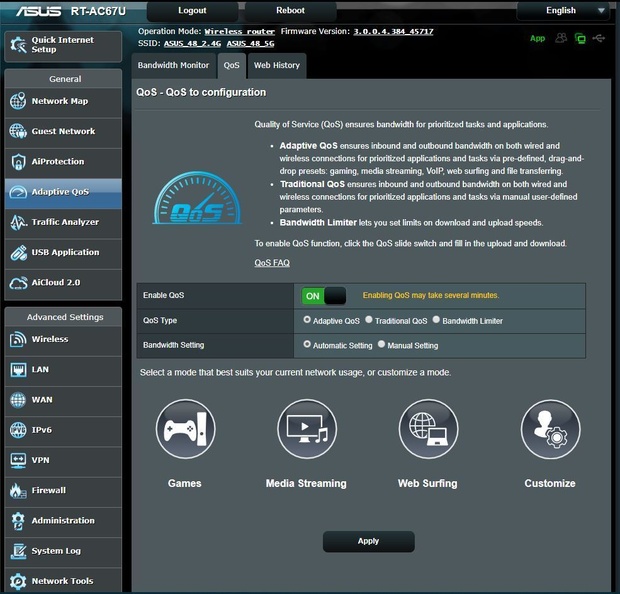Open the Firewall flame icon
The height and width of the screenshot is (594, 620).
tap(18, 491)
